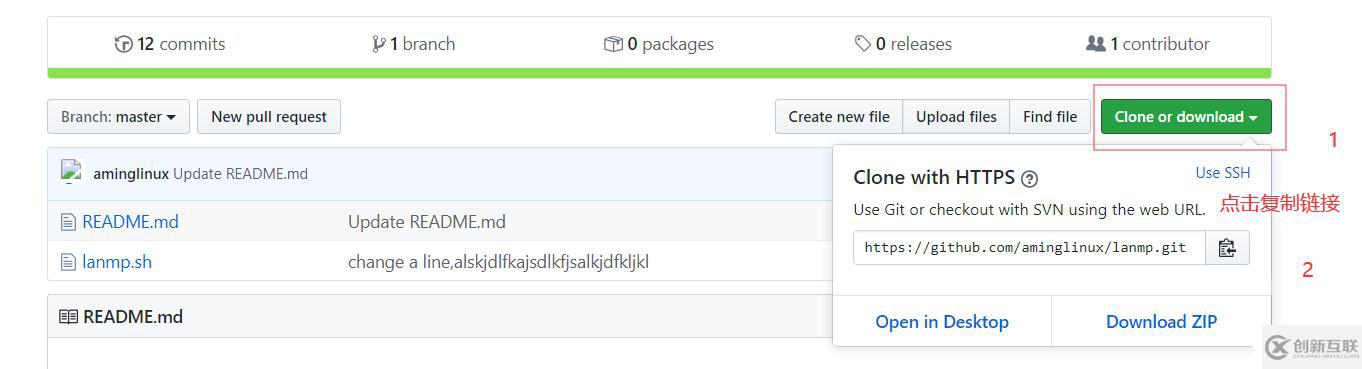The height and width of the screenshot is (369, 1362).
Task: Switch to Use SSH link
Action: coord(1223,173)
